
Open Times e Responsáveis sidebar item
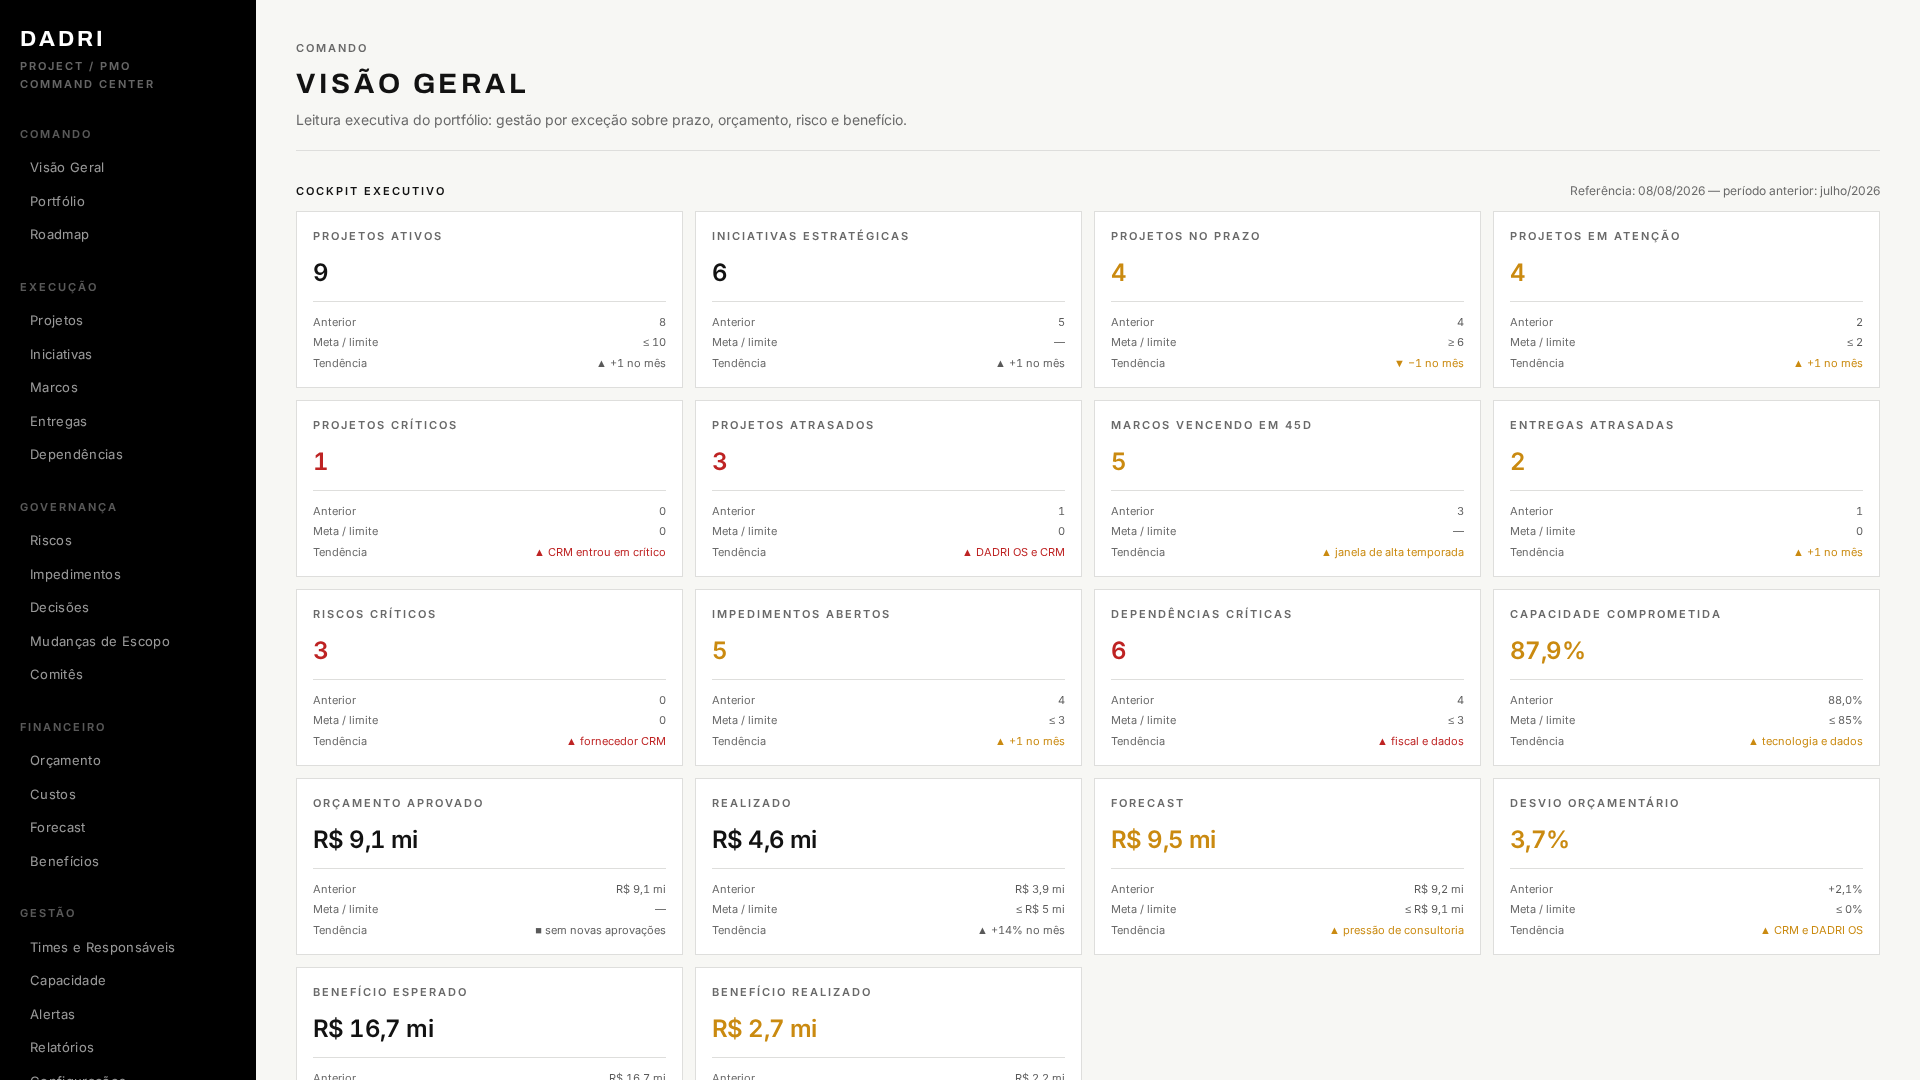(128, 947)
